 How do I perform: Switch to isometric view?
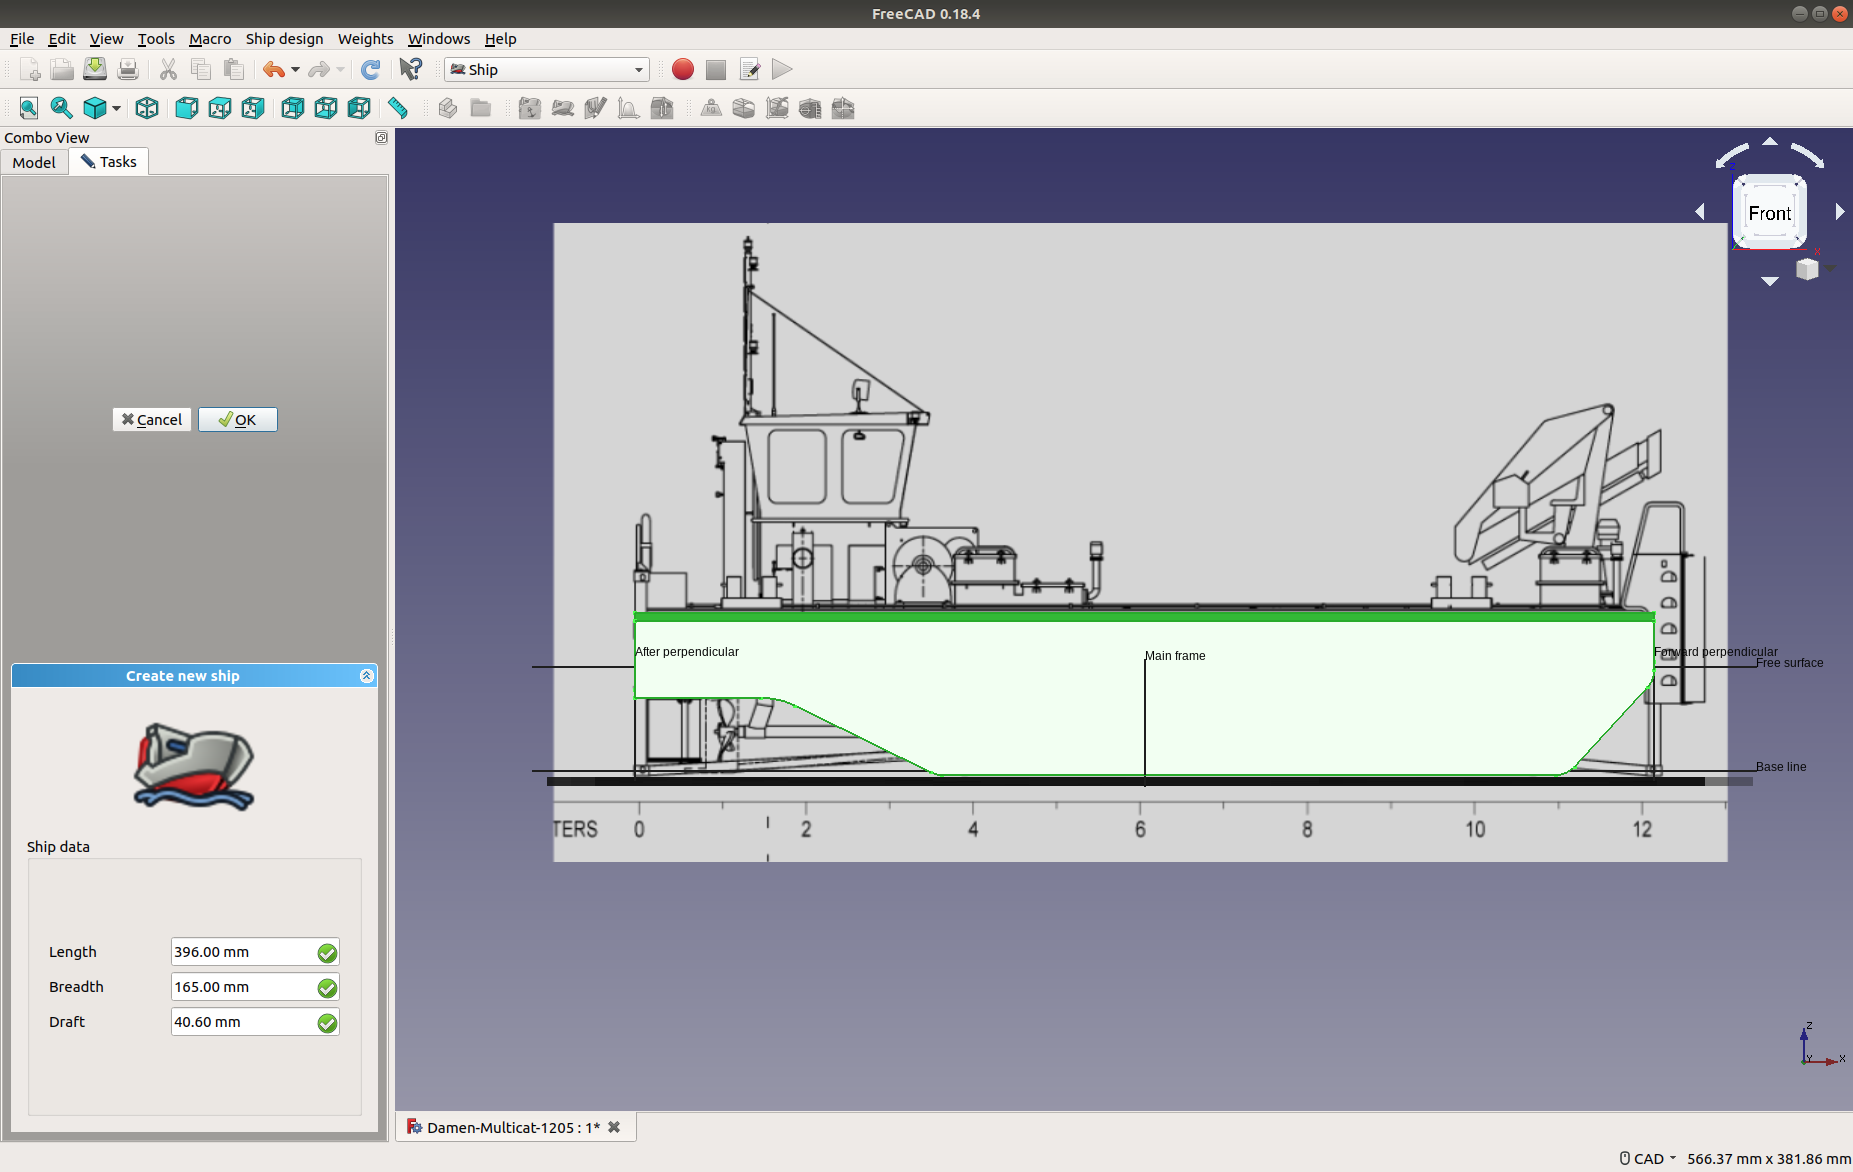[147, 108]
